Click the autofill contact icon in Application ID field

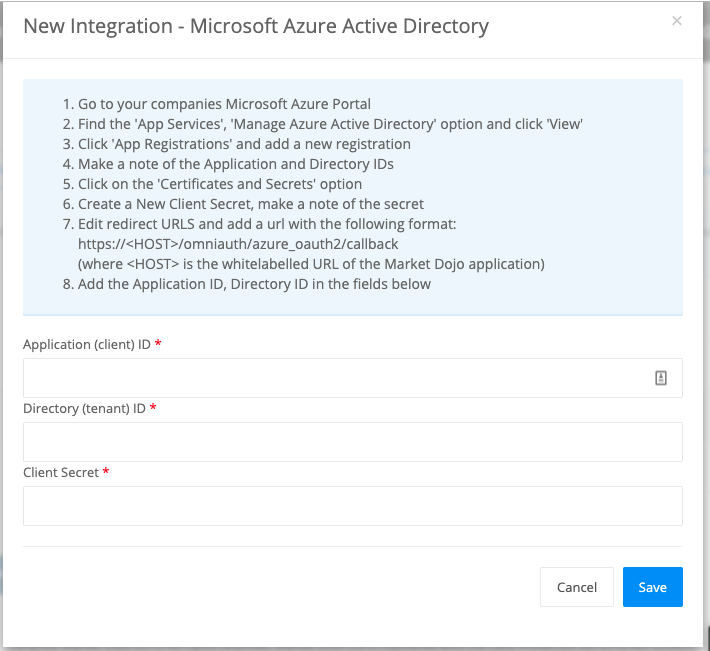click(661, 378)
